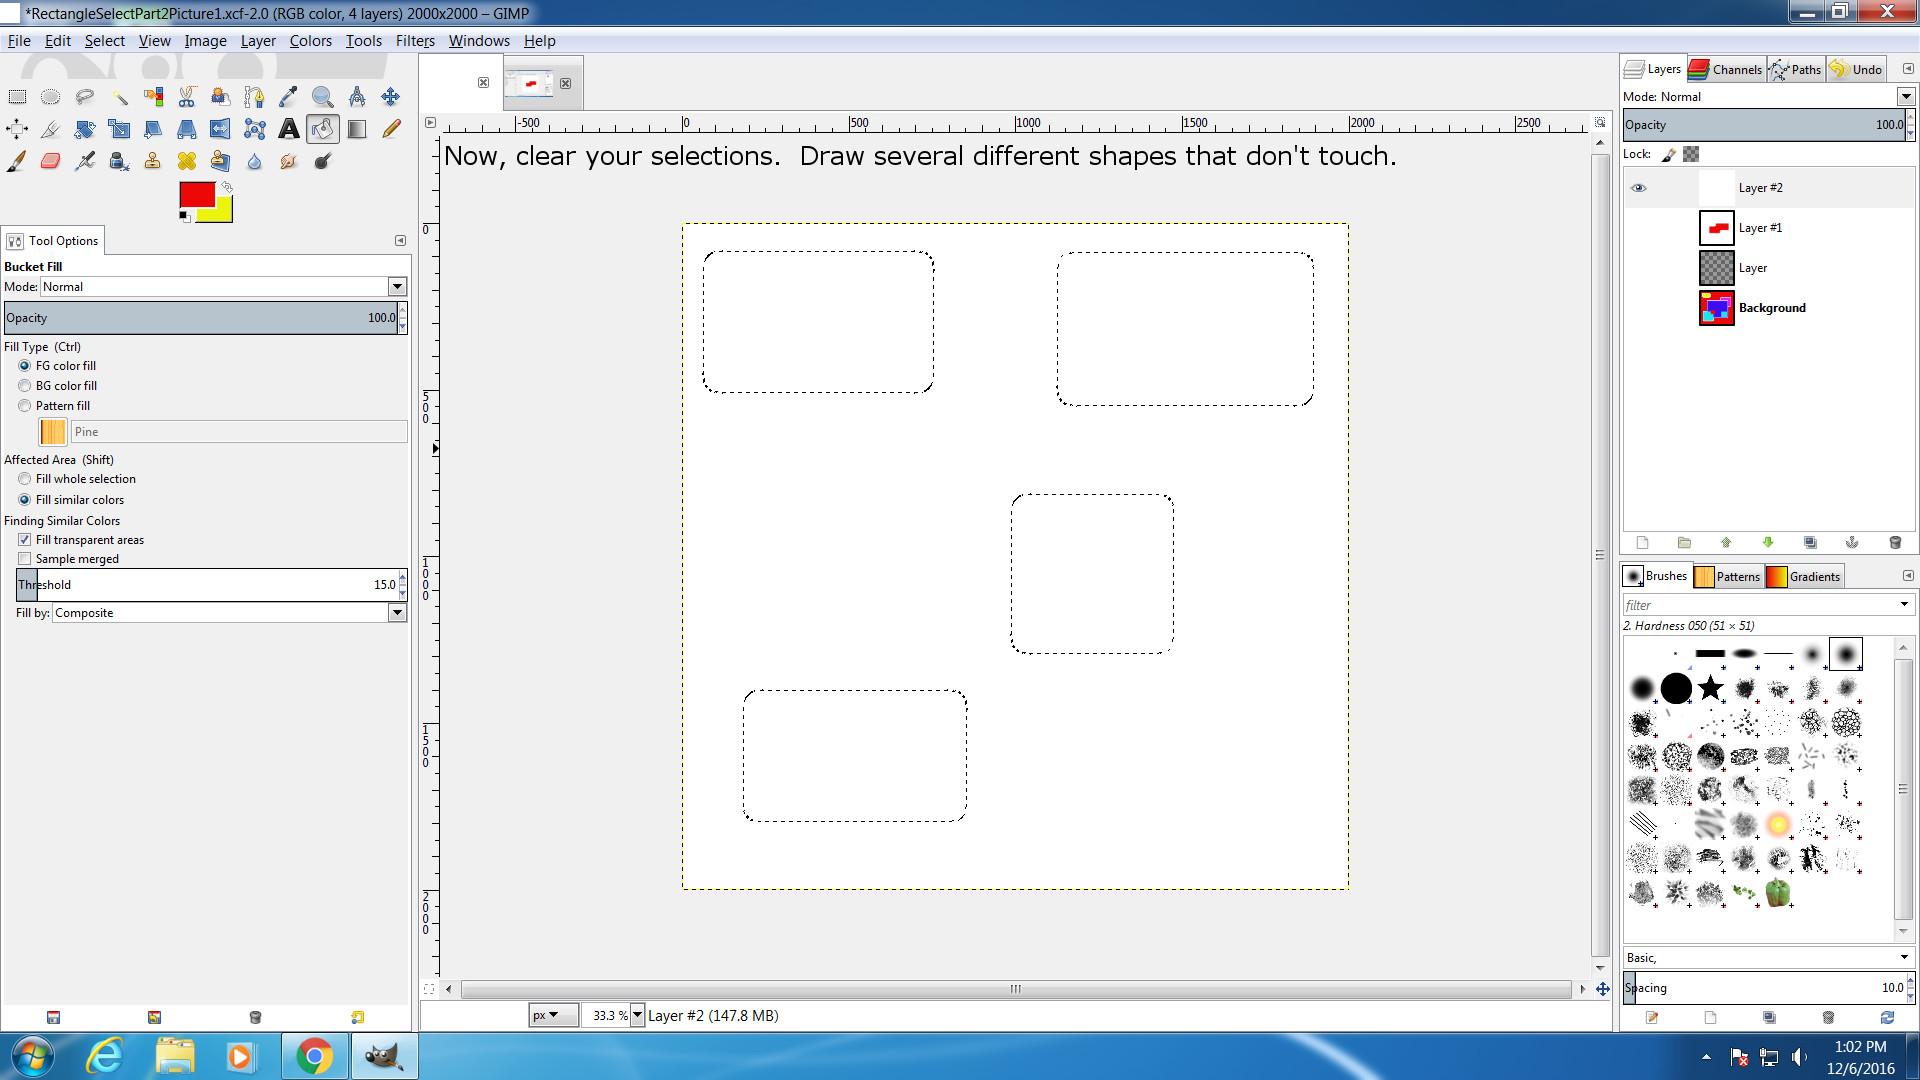Check the Sample merged checkbox

point(25,559)
